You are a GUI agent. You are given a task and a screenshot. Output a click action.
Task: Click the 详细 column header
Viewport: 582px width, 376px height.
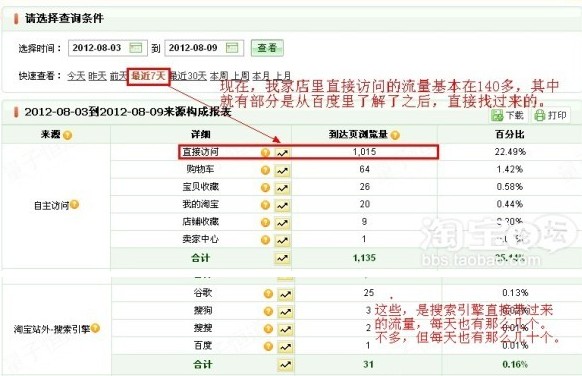pyautogui.click(x=200, y=134)
